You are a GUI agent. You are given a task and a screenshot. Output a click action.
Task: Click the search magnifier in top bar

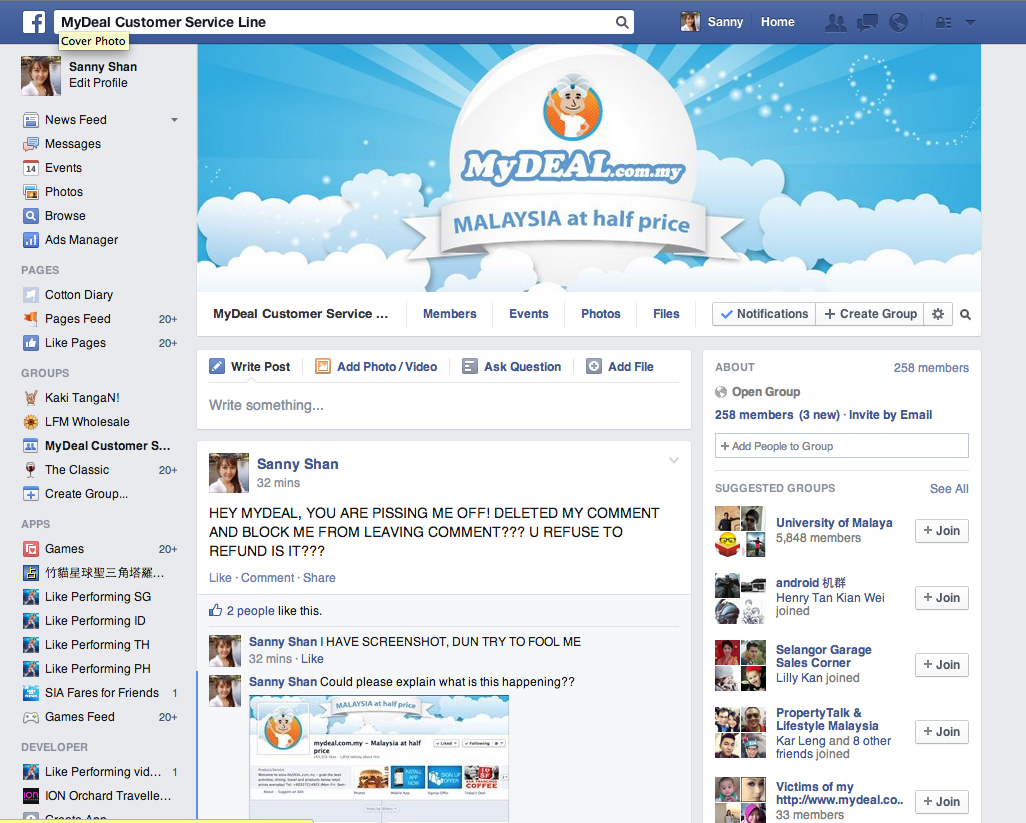[622, 22]
